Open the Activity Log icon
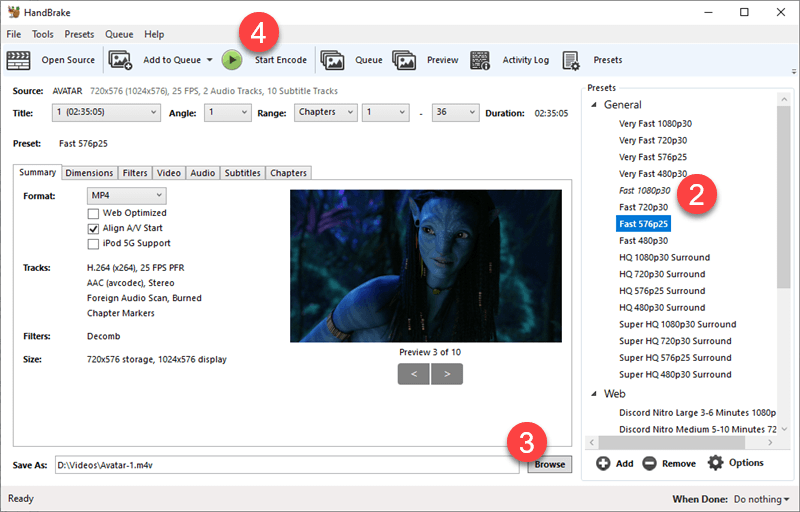Image resolution: width=800 pixels, height=512 pixels. pos(480,60)
